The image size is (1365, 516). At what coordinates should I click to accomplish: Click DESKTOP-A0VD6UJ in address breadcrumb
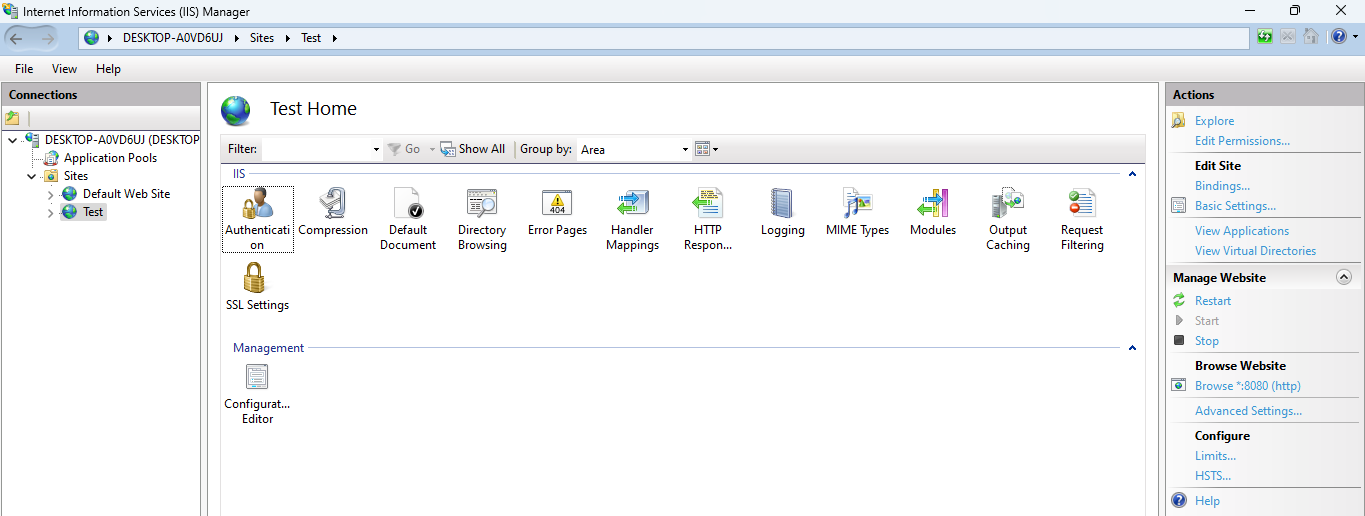click(x=172, y=38)
